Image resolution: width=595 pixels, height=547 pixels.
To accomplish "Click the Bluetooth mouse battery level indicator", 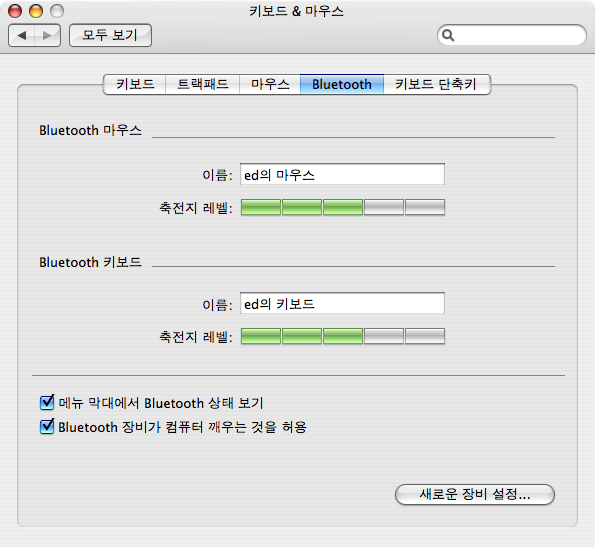I will [343, 207].
